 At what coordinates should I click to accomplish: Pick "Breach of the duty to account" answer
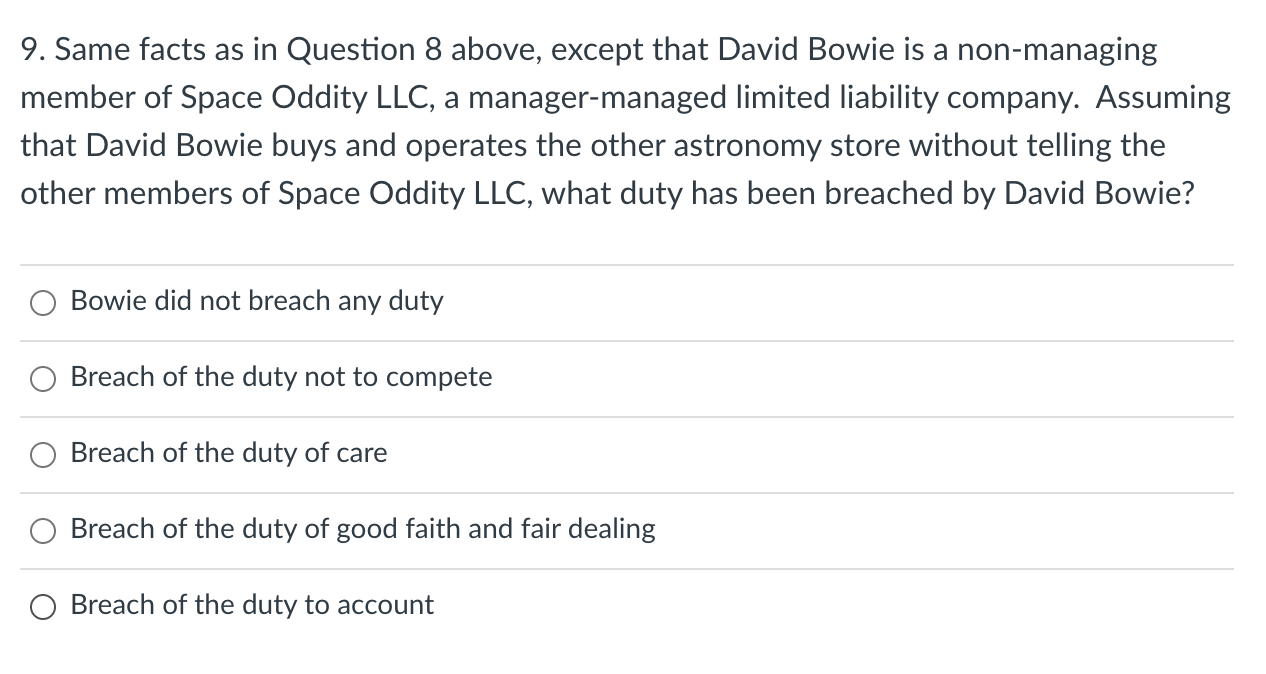[x=42, y=605]
